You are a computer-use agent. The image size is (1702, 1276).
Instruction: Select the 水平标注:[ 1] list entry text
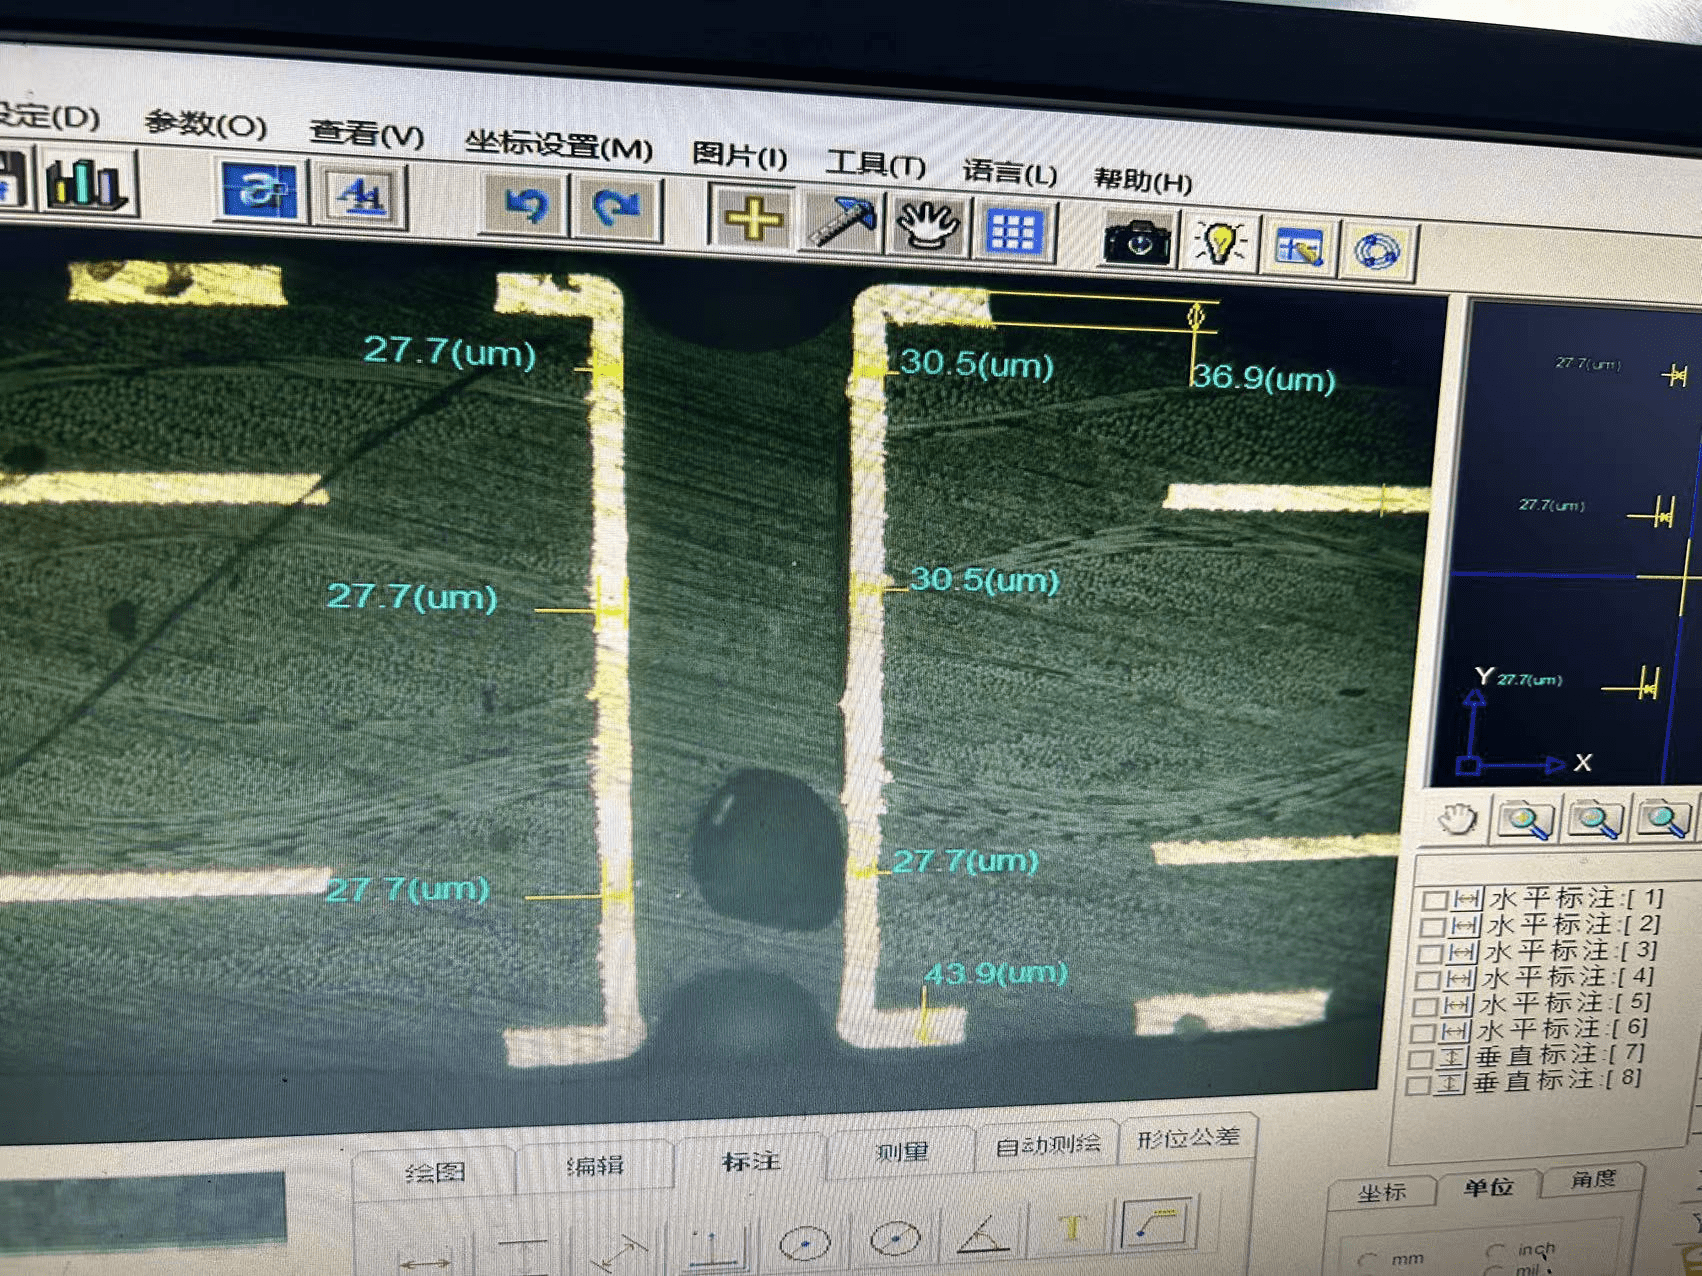click(x=1576, y=898)
